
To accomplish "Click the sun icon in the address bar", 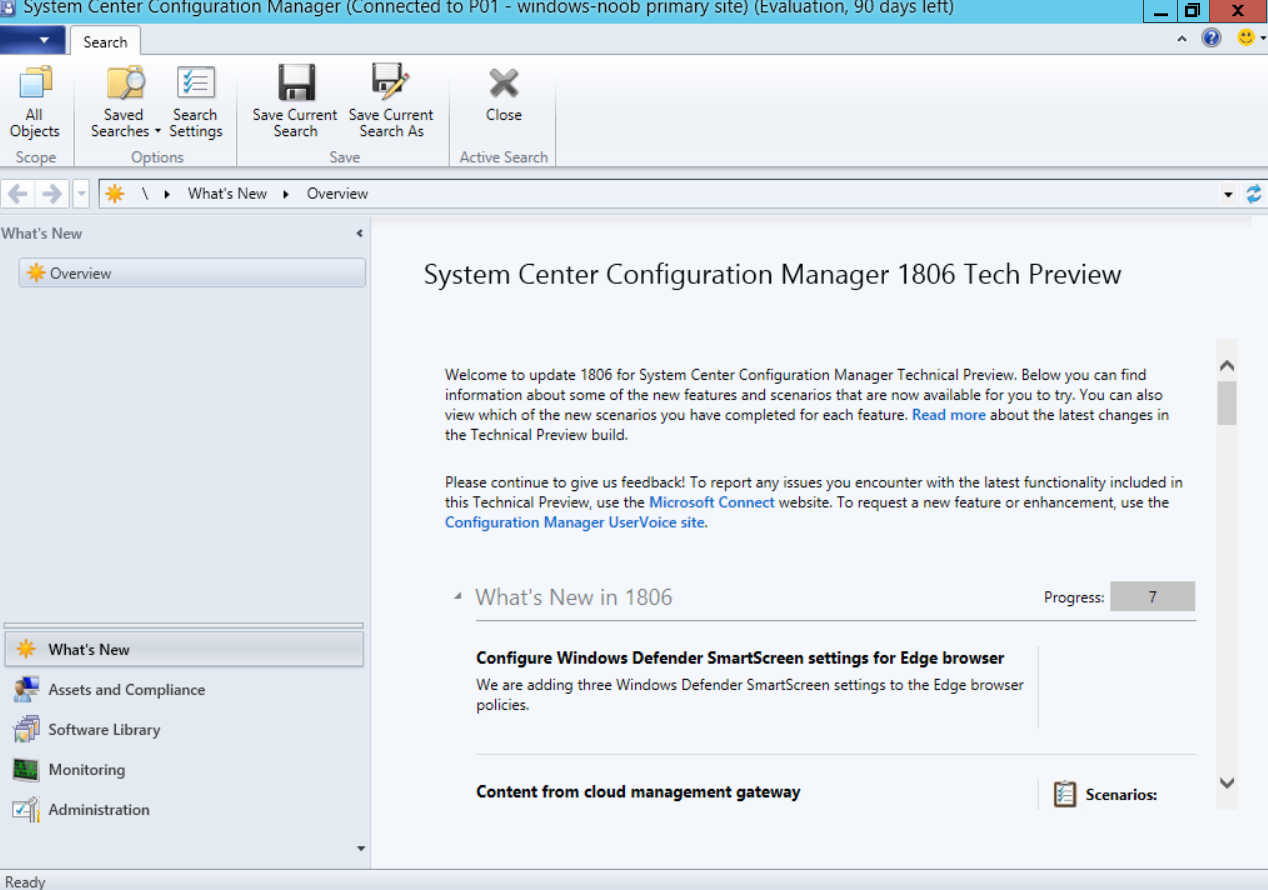I will (x=115, y=194).
